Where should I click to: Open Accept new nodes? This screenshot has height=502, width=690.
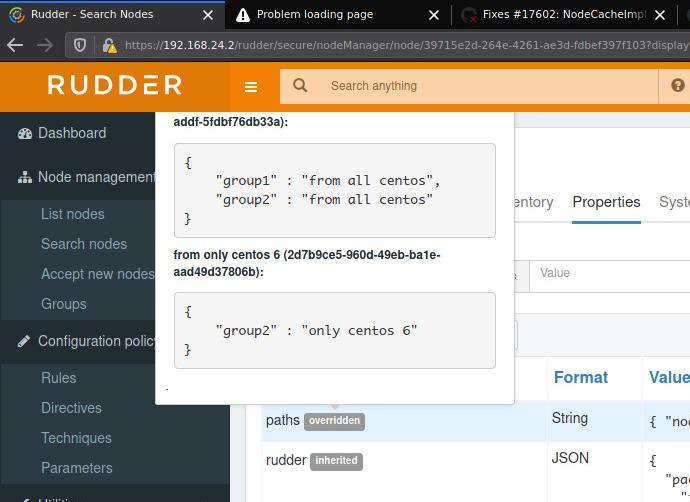98,274
